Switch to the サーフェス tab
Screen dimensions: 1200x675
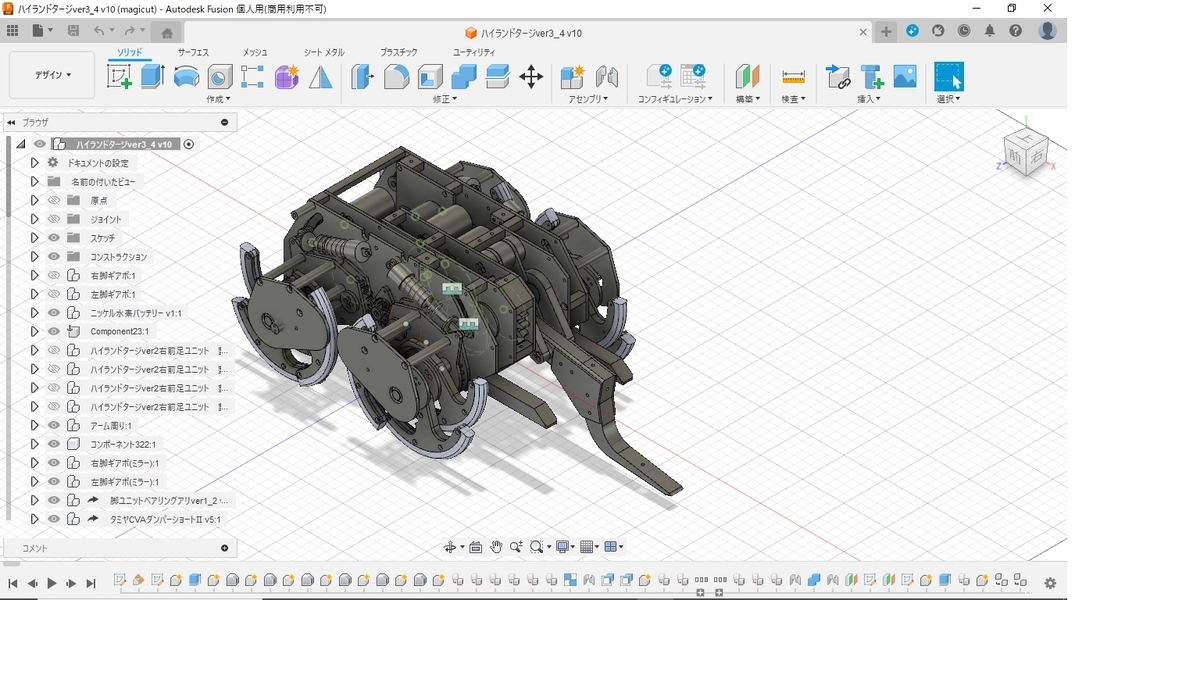pos(193,52)
